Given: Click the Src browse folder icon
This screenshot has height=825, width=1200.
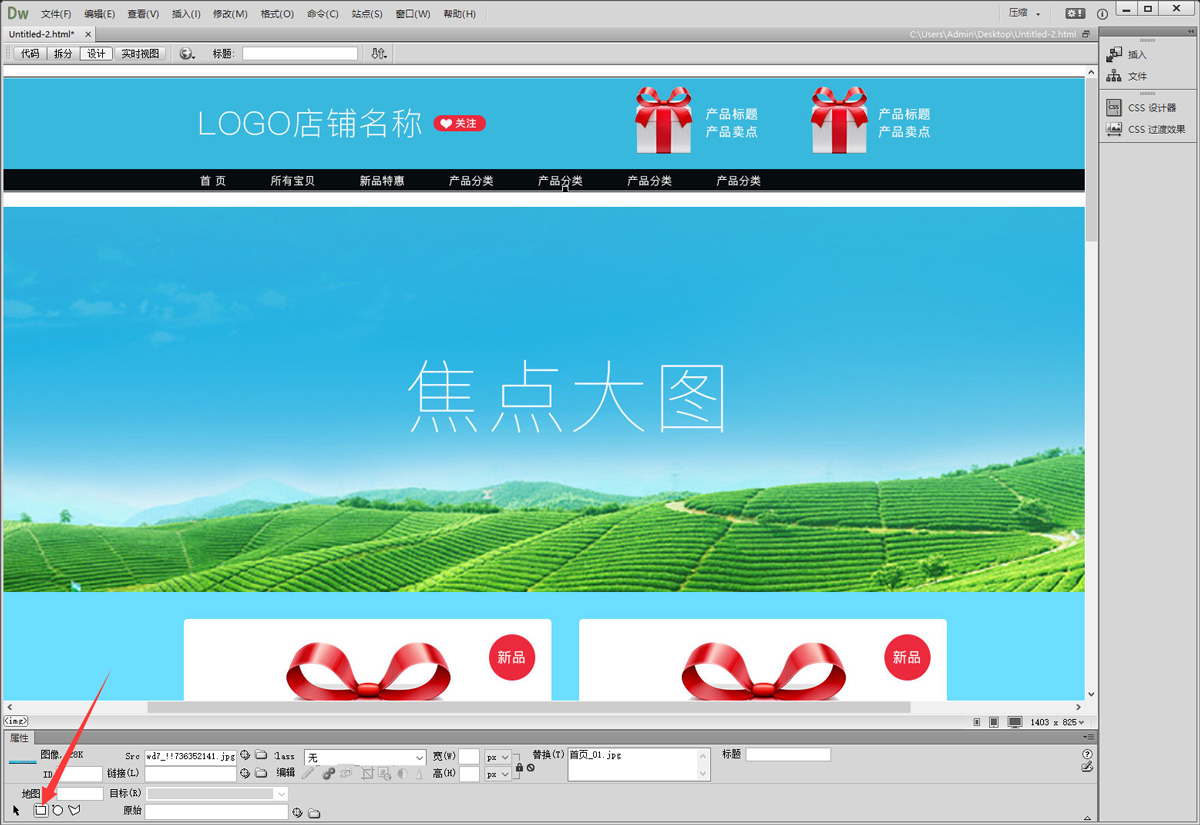Looking at the screenshot, I should [x=261, y=756].
